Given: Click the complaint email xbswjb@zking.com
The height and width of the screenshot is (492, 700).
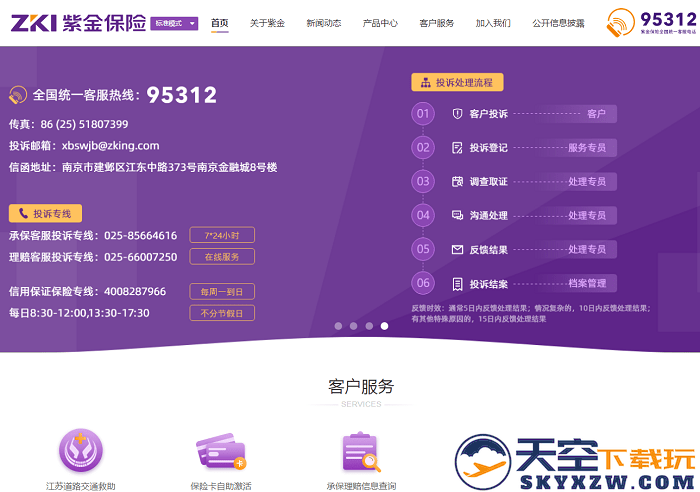Looking at the screenshot, I should coord(110,146).
